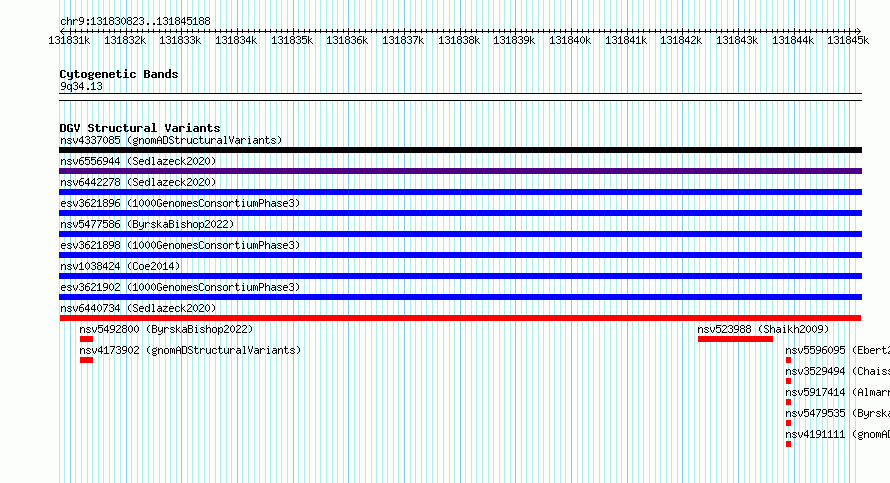Select the nsv3529494 red marker
This screenshot has width=890, height=483.
click(788, 381)
